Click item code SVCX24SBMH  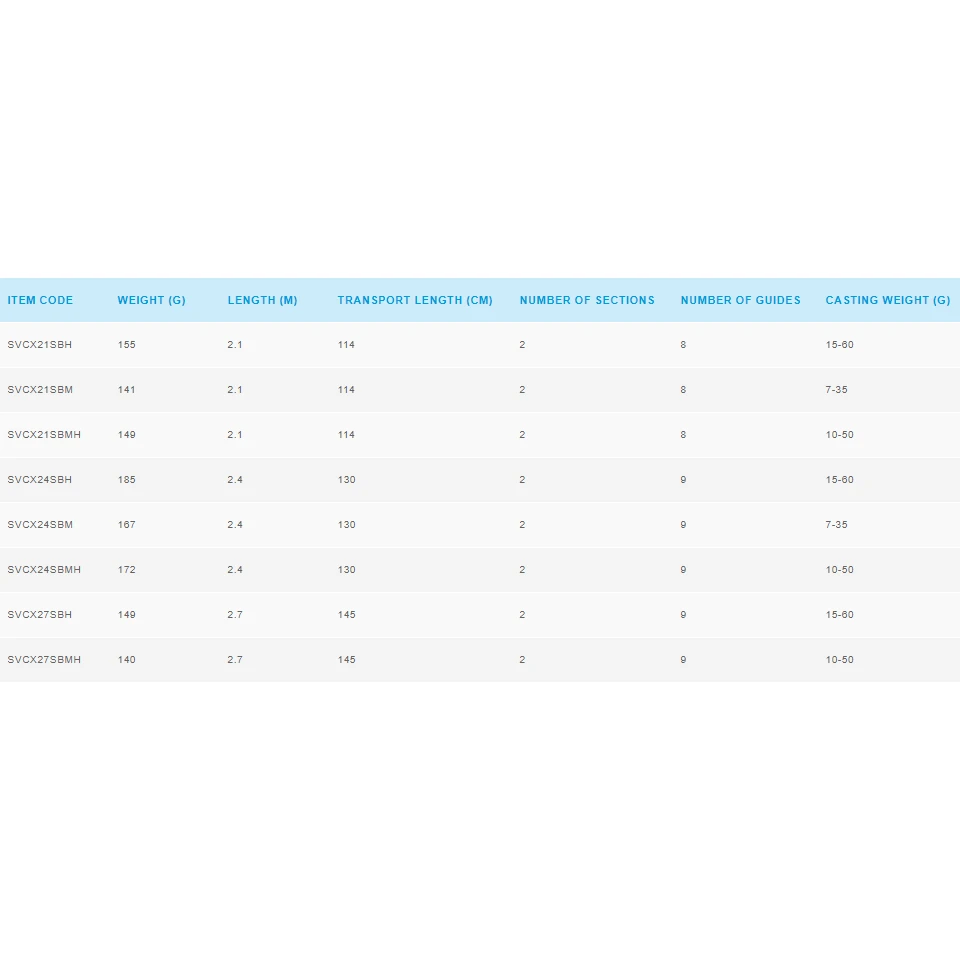(x=44, y=570)
